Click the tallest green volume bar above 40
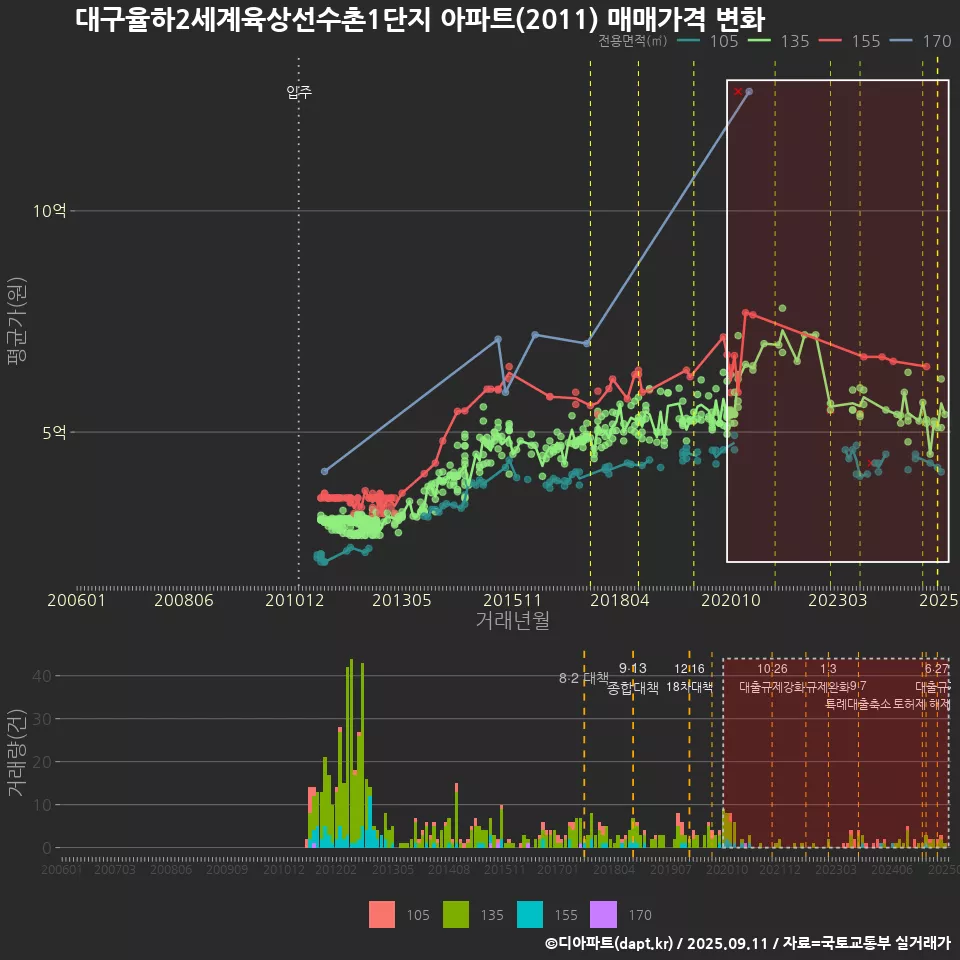This screenshot has width=960, height=960. click(x=351, y=753)
